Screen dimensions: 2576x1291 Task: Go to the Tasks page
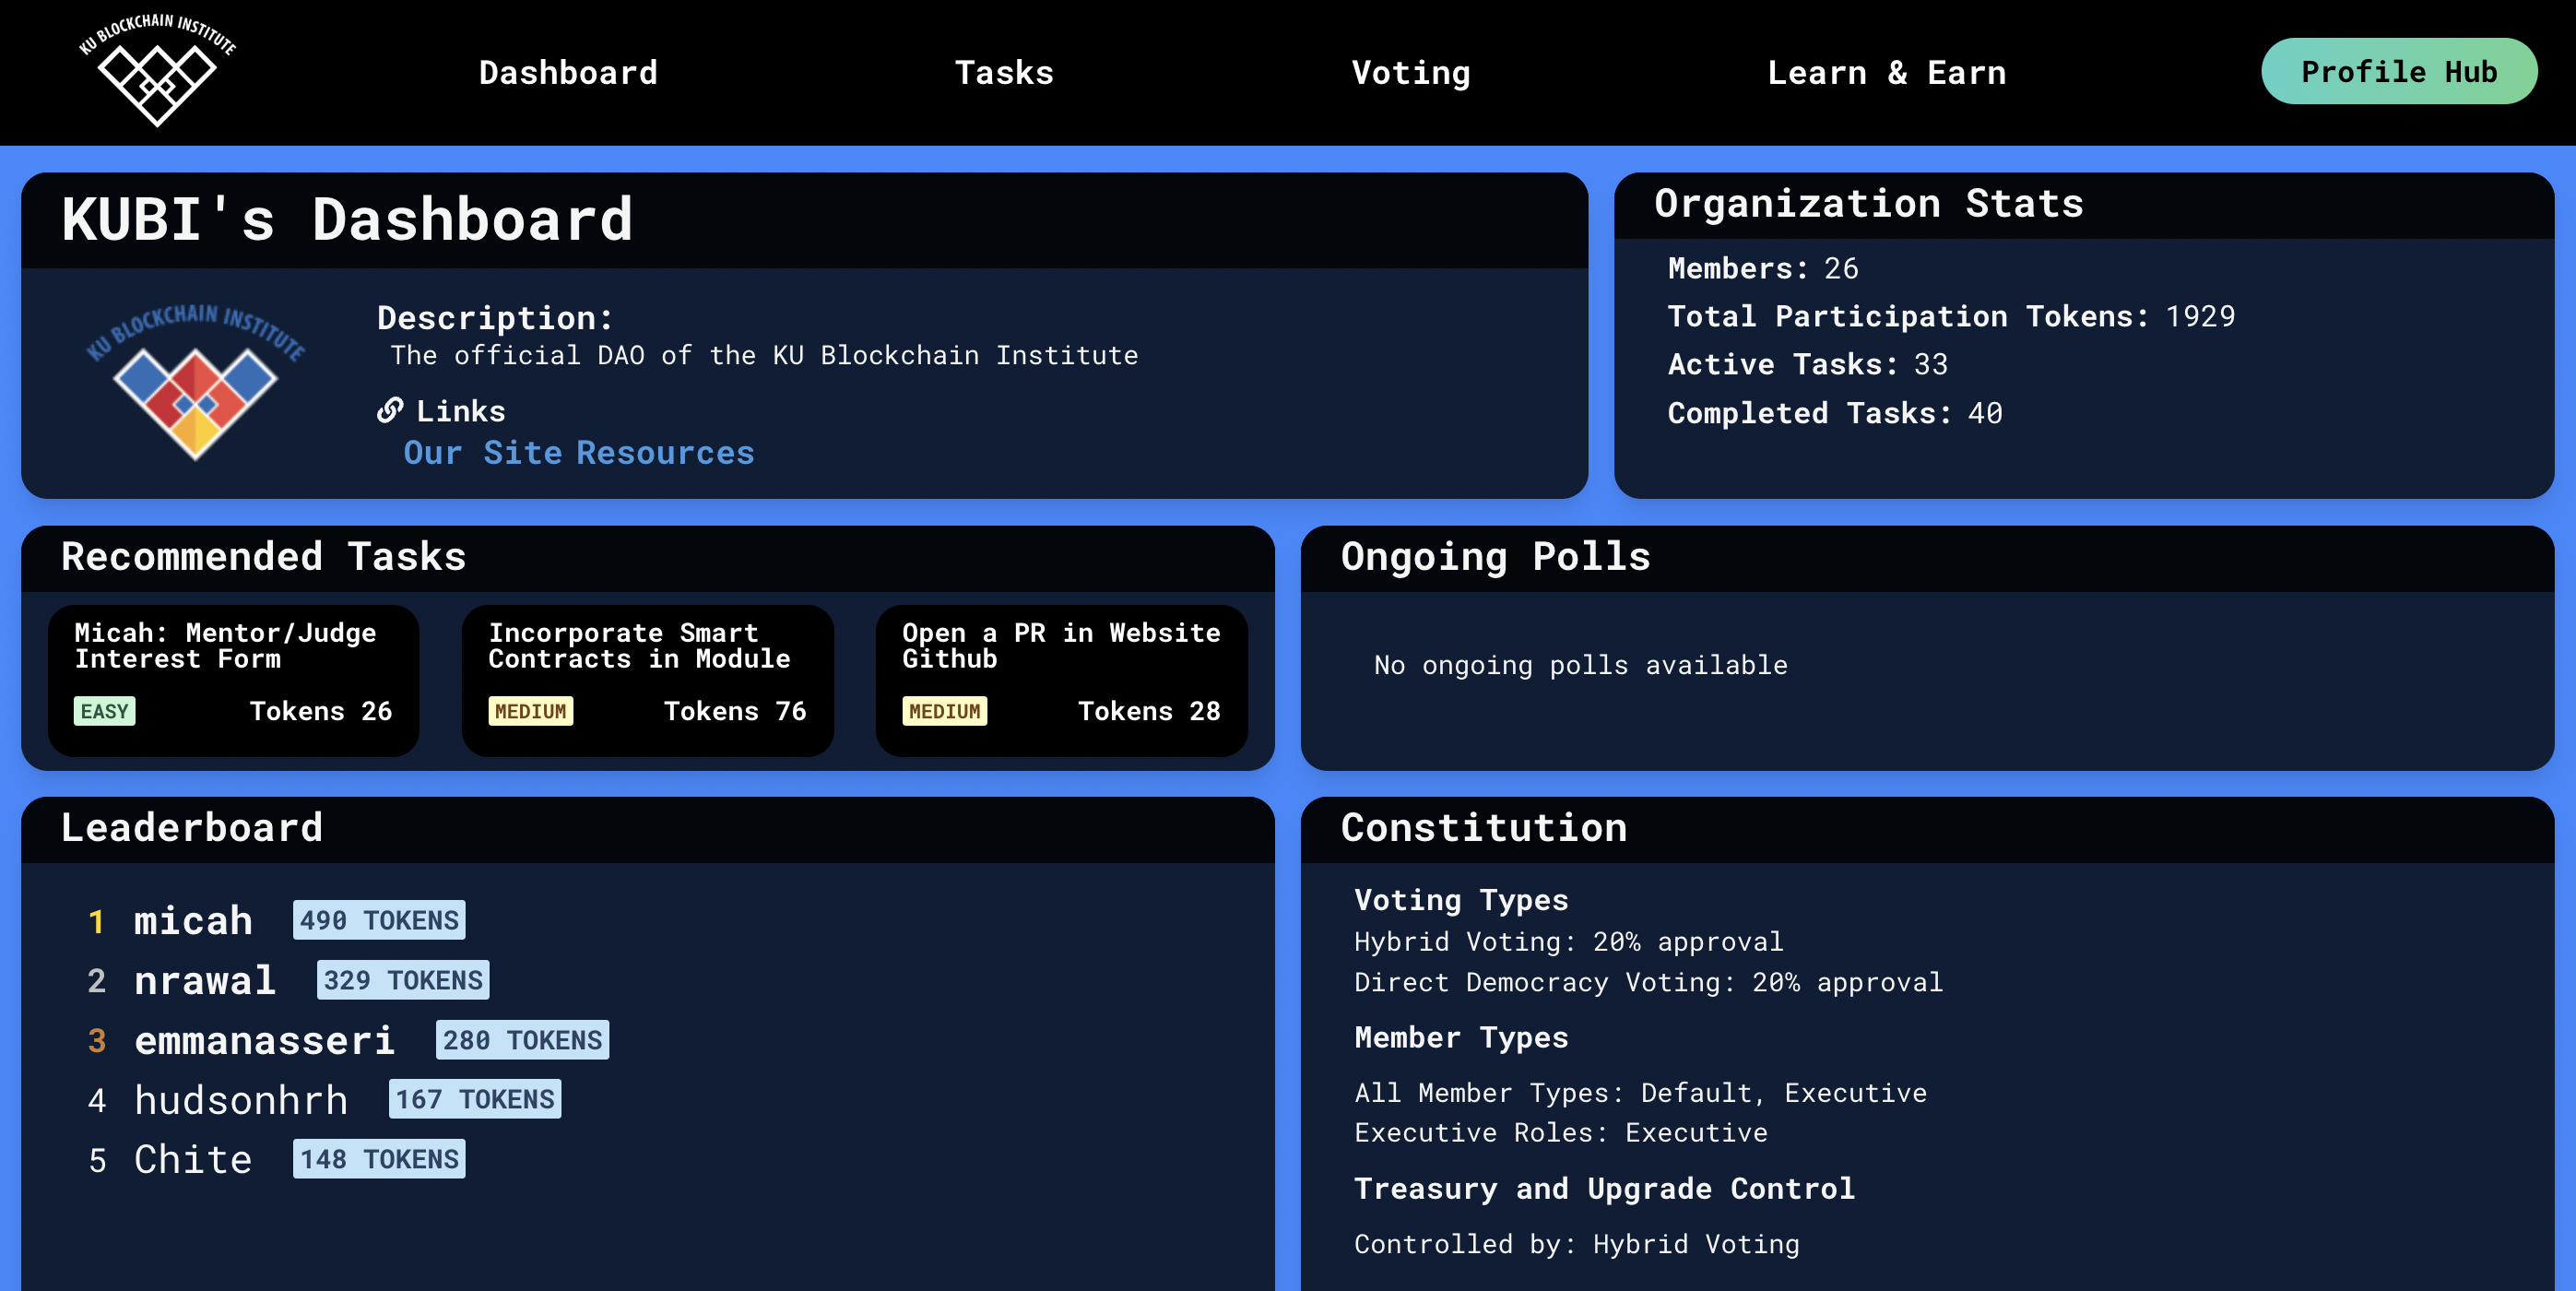pyautogui.click(x=1004, y=72)
